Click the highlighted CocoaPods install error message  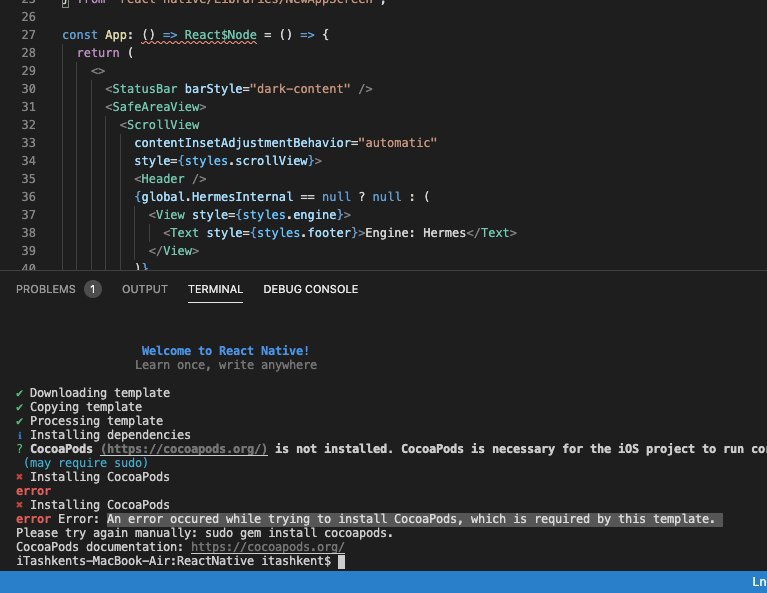(x=415, y=519)
